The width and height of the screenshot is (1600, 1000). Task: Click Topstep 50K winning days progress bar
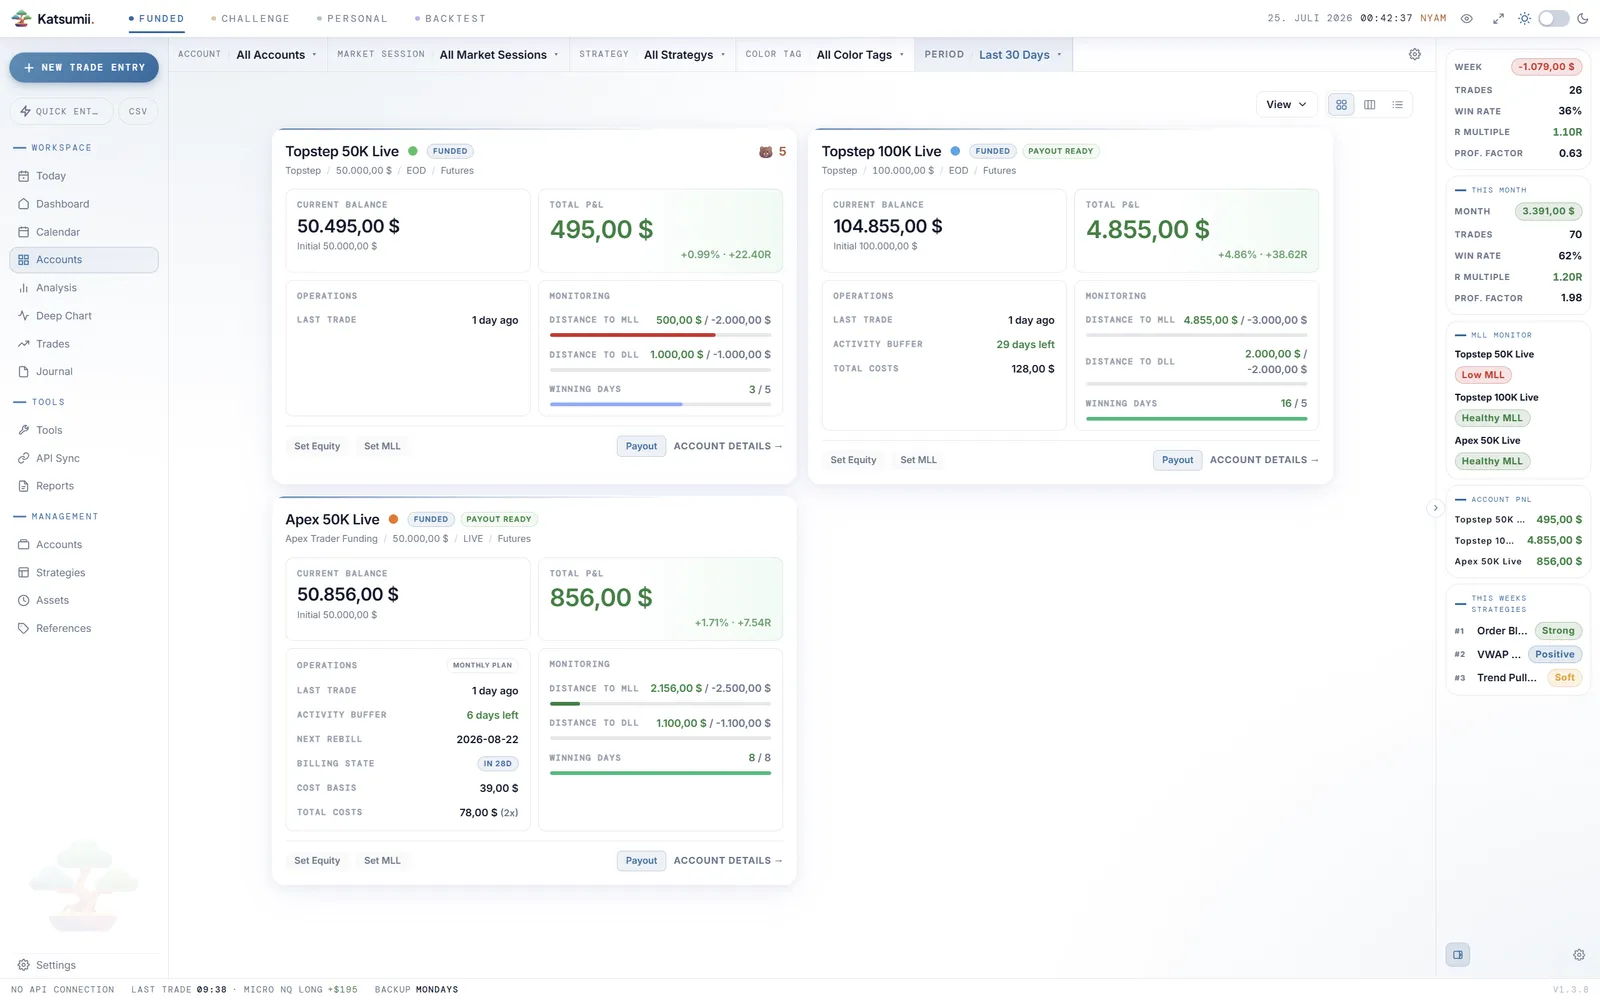(x=660, y=404)
